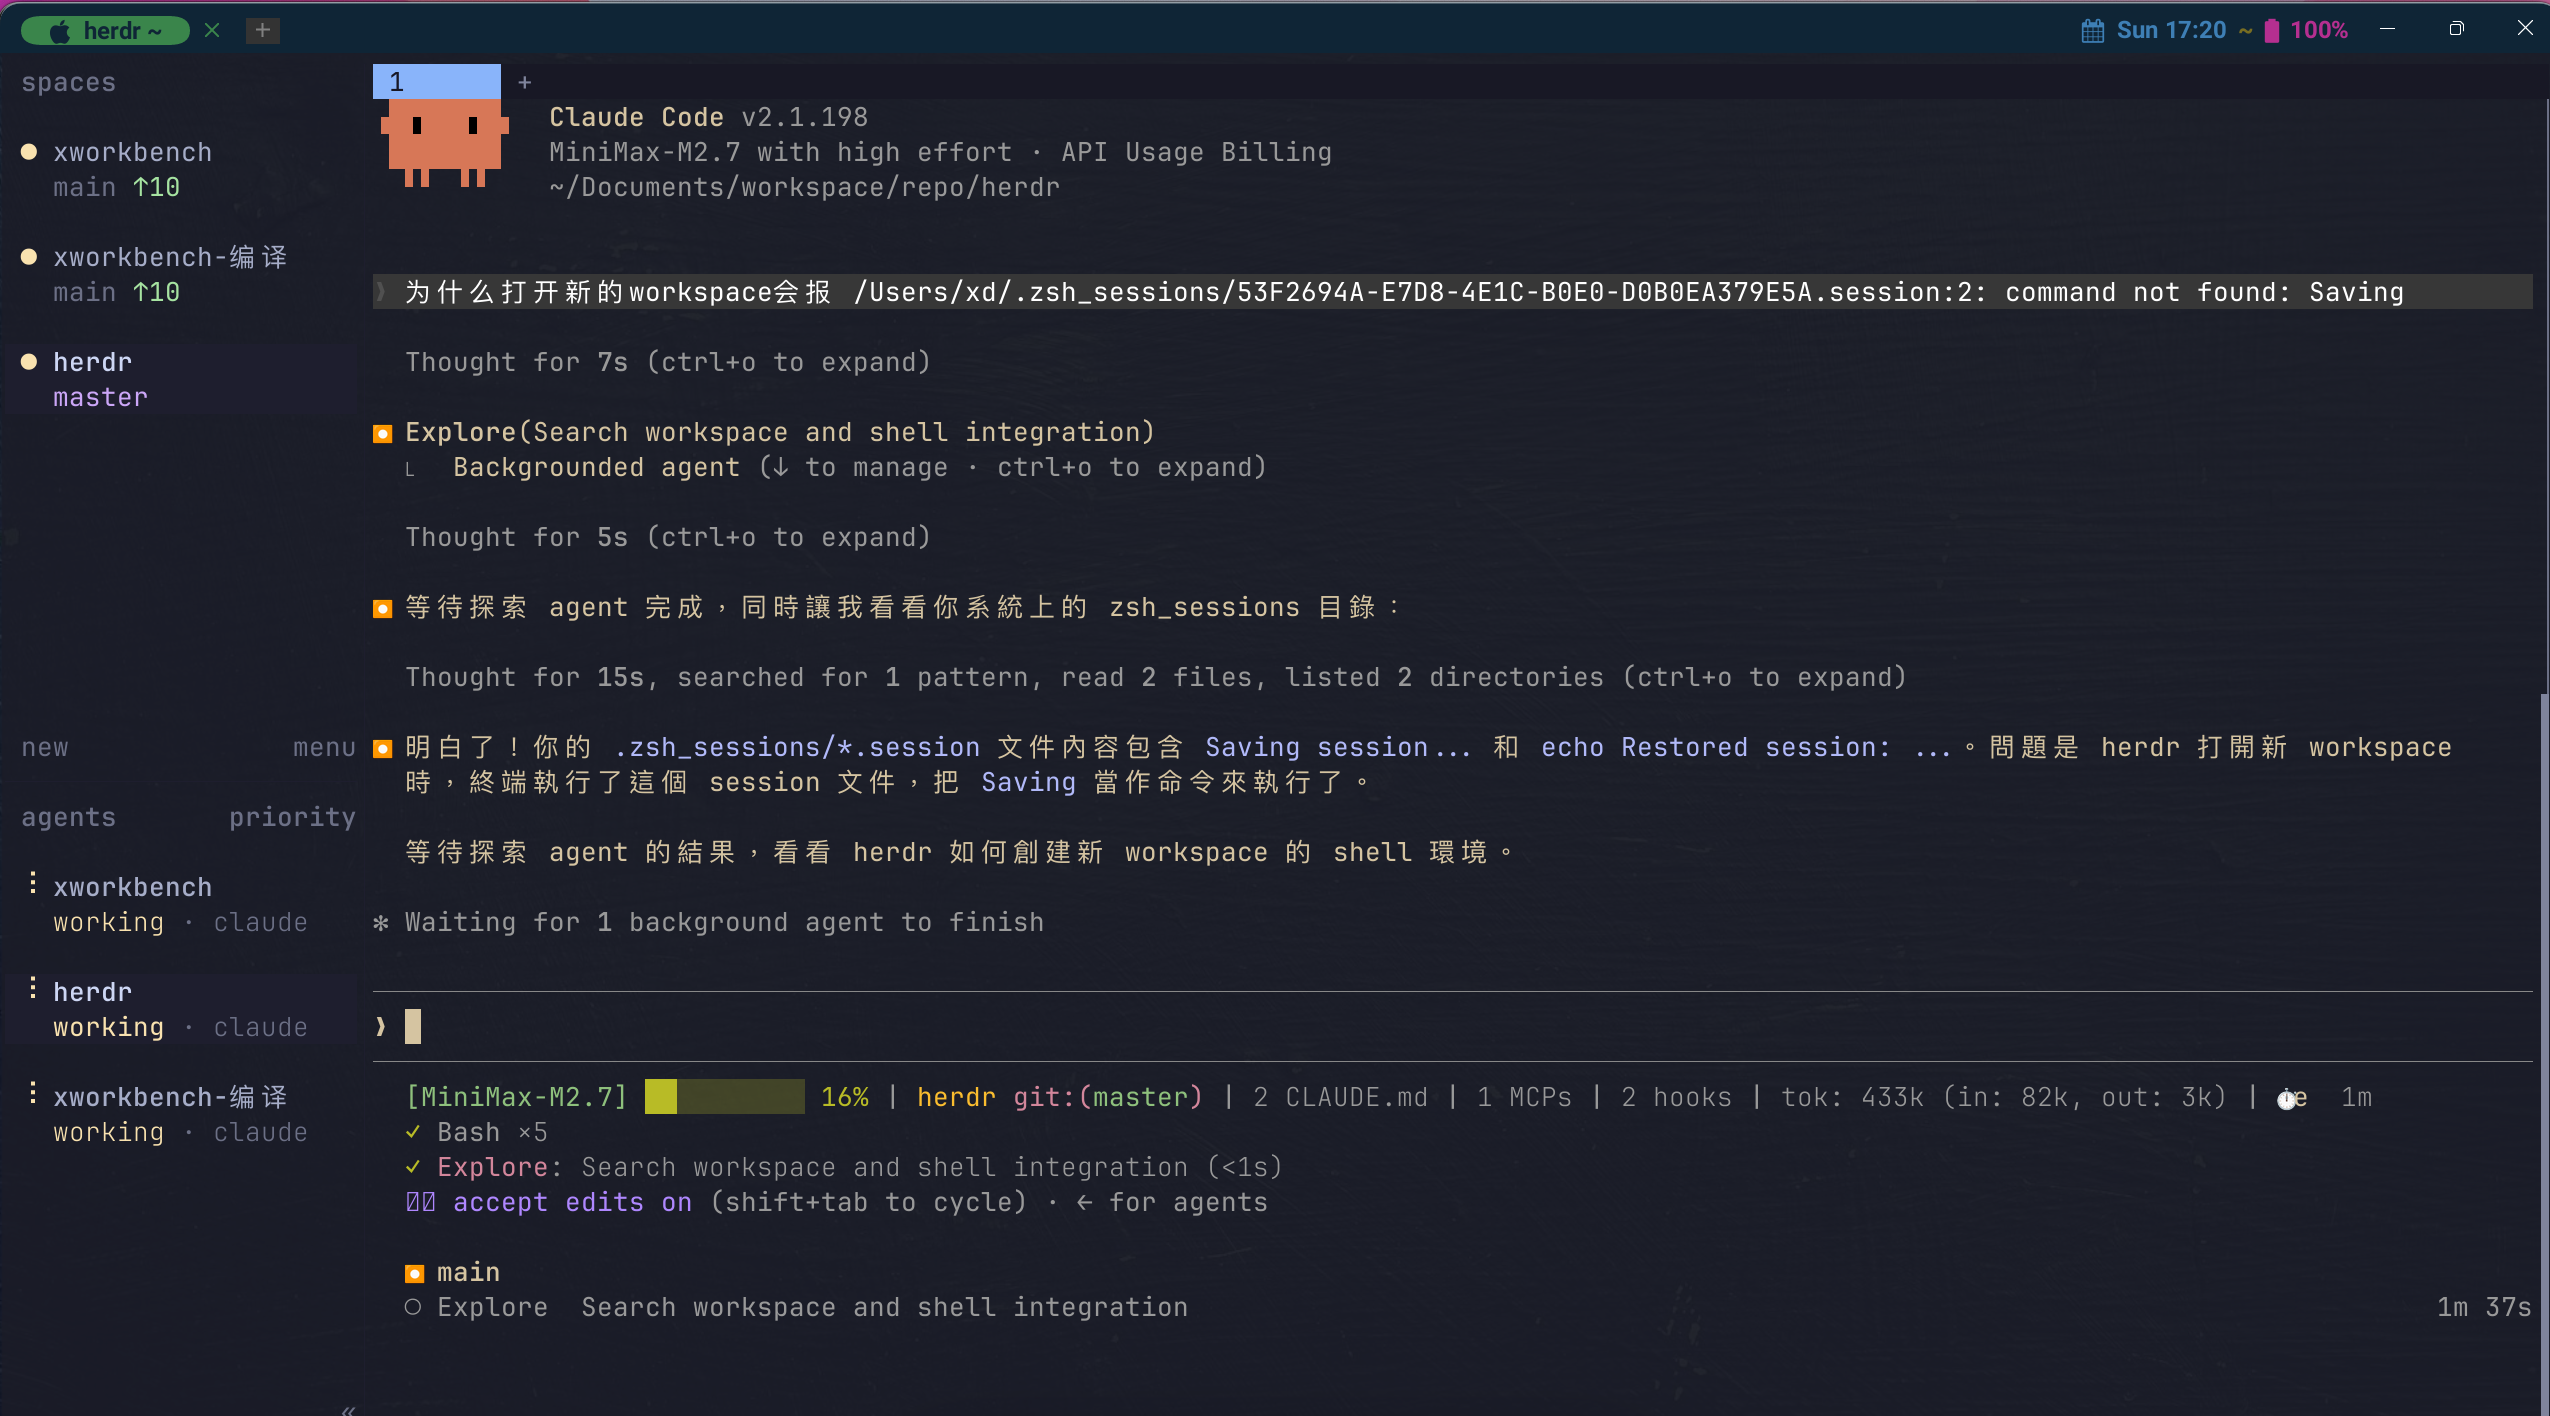Select the herdr master space

pos(180,379)
